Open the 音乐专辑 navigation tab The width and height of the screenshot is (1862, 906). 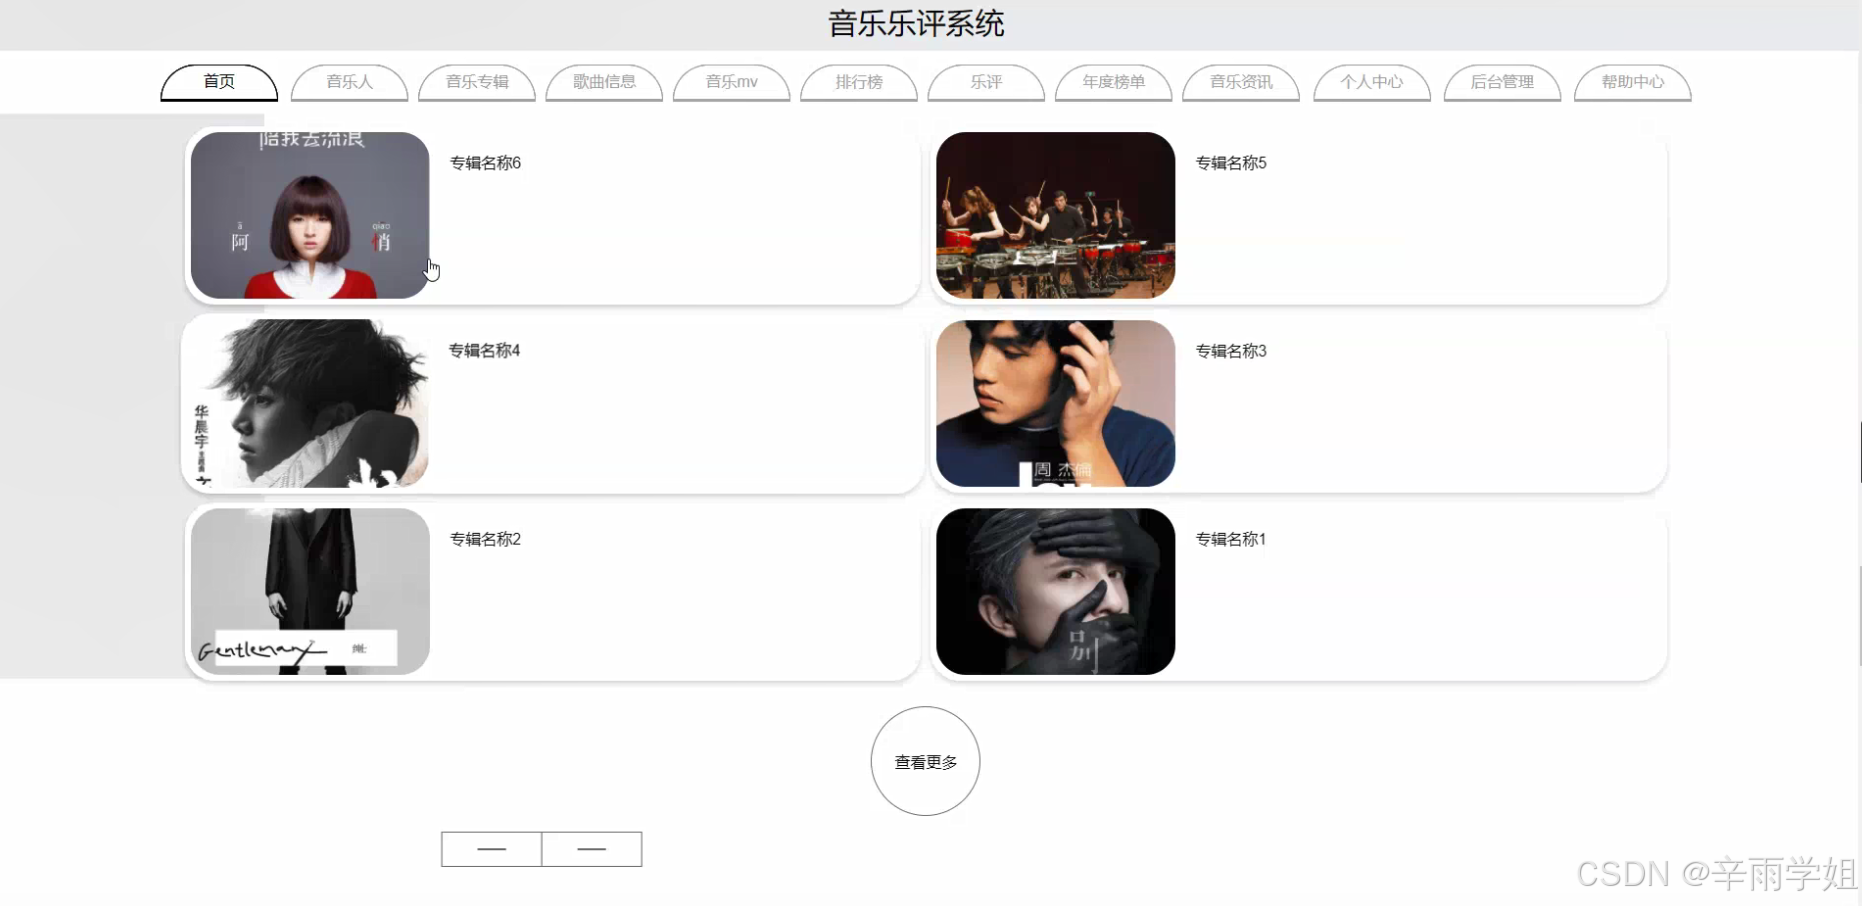tap(477, 82)
